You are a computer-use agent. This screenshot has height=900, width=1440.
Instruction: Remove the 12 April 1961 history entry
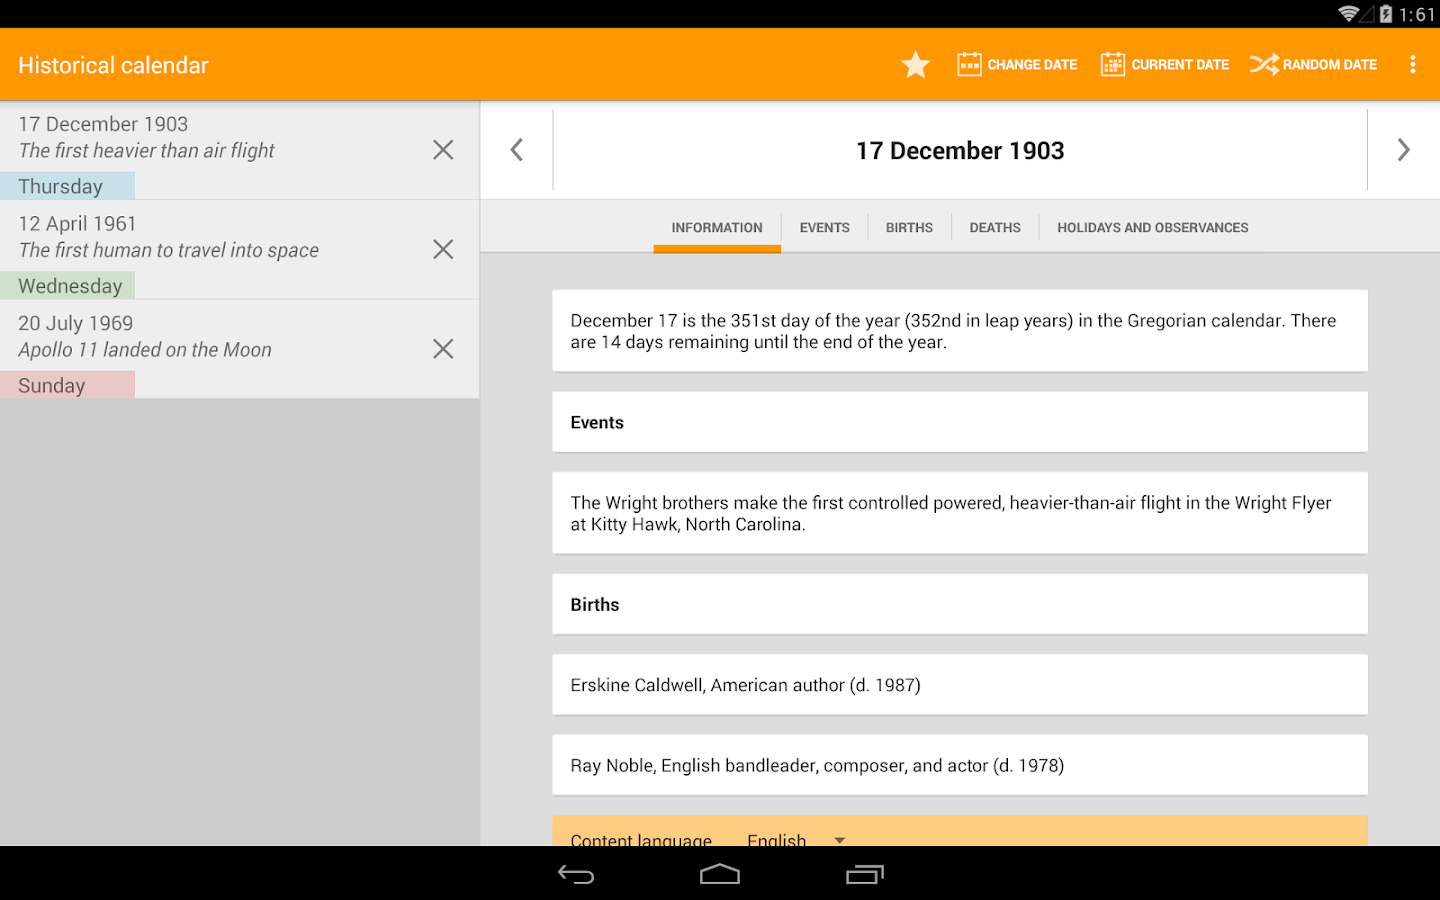coord(443,249)
